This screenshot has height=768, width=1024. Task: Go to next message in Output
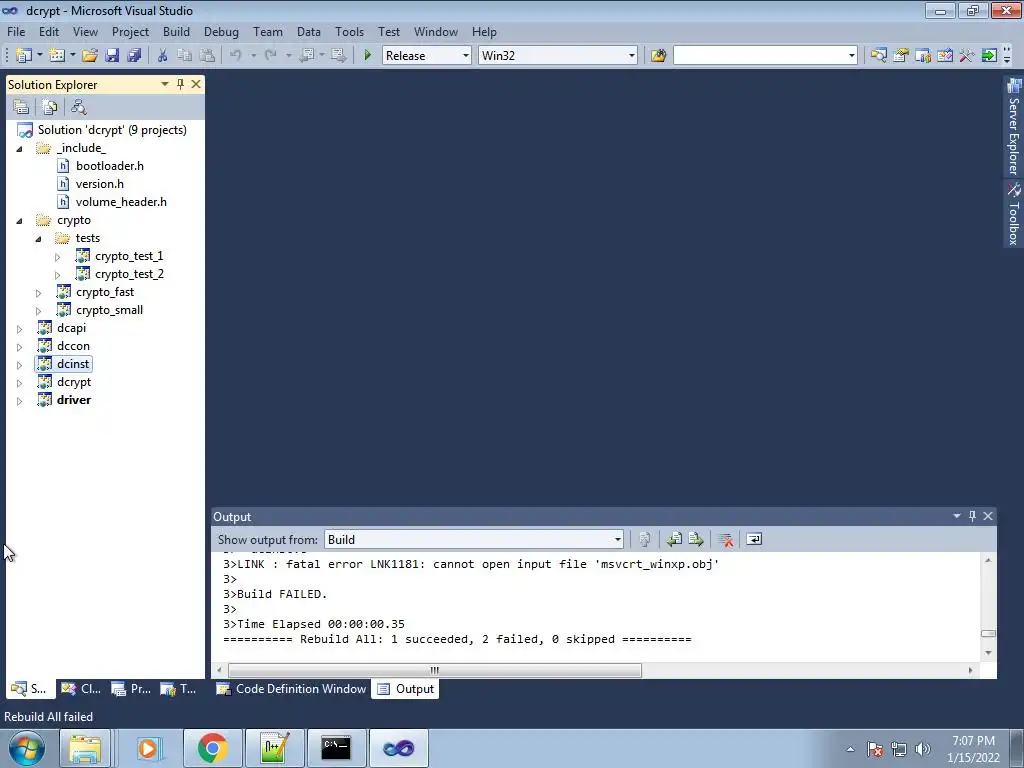pyautogui.click(x=696, y=539)
